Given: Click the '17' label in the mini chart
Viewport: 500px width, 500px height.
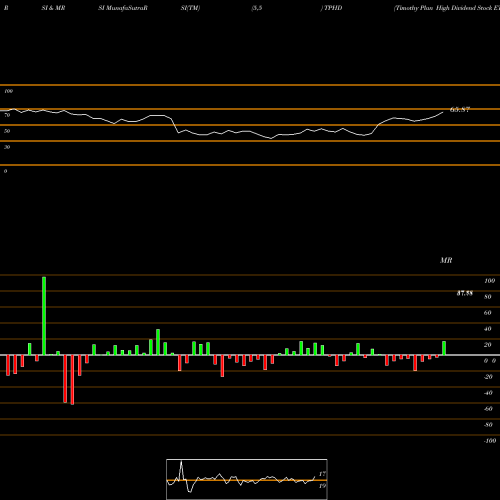Looking at the screenshot, I should 322,474.
